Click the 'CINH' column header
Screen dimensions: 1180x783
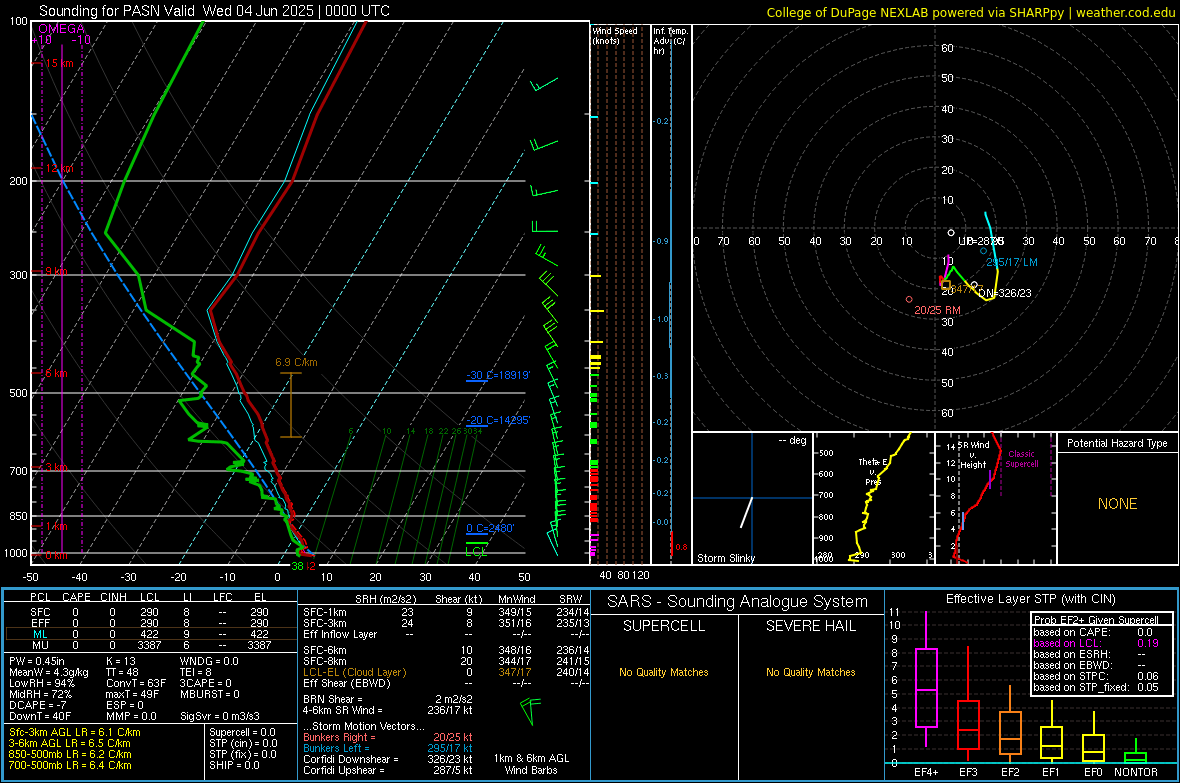[x=113, y=597]
